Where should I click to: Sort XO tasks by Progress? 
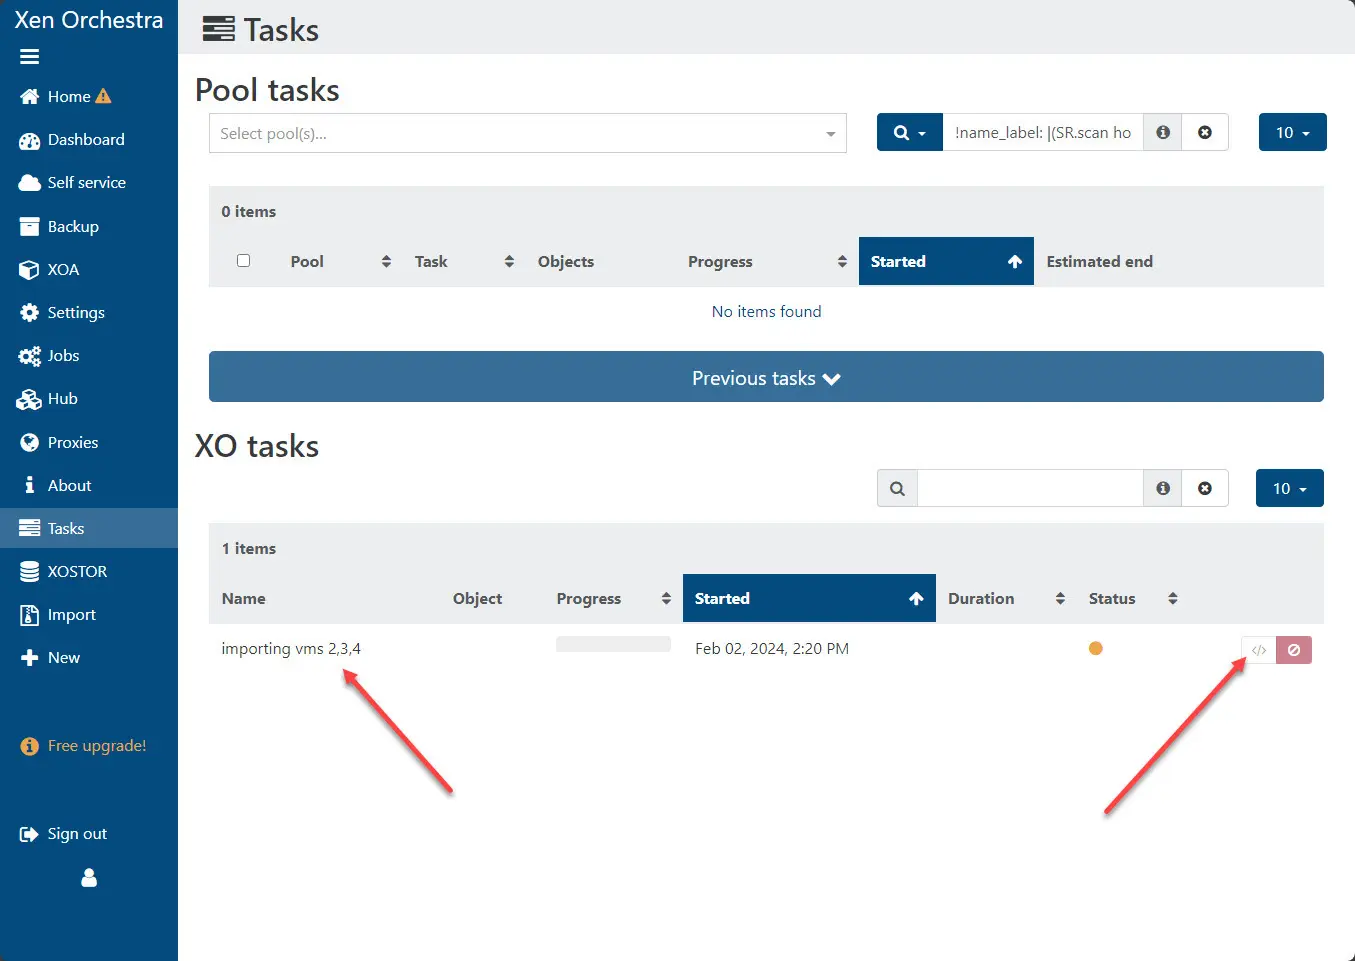click(x=613, y=598)
